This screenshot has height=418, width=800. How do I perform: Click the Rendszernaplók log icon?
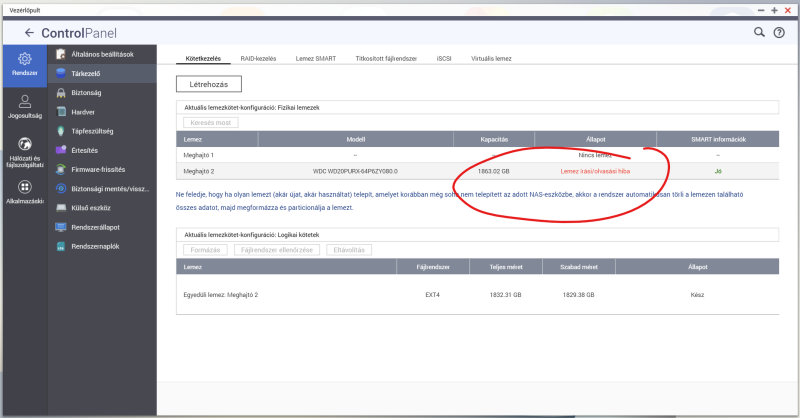[61, 247]
